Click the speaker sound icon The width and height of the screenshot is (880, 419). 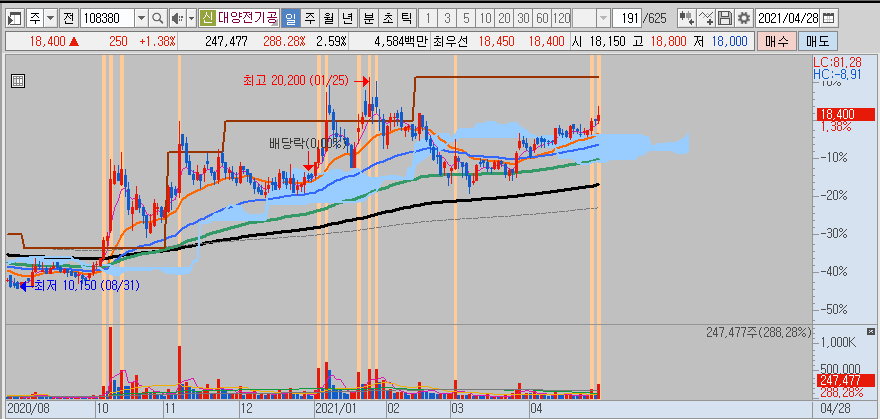coord(177,18)
